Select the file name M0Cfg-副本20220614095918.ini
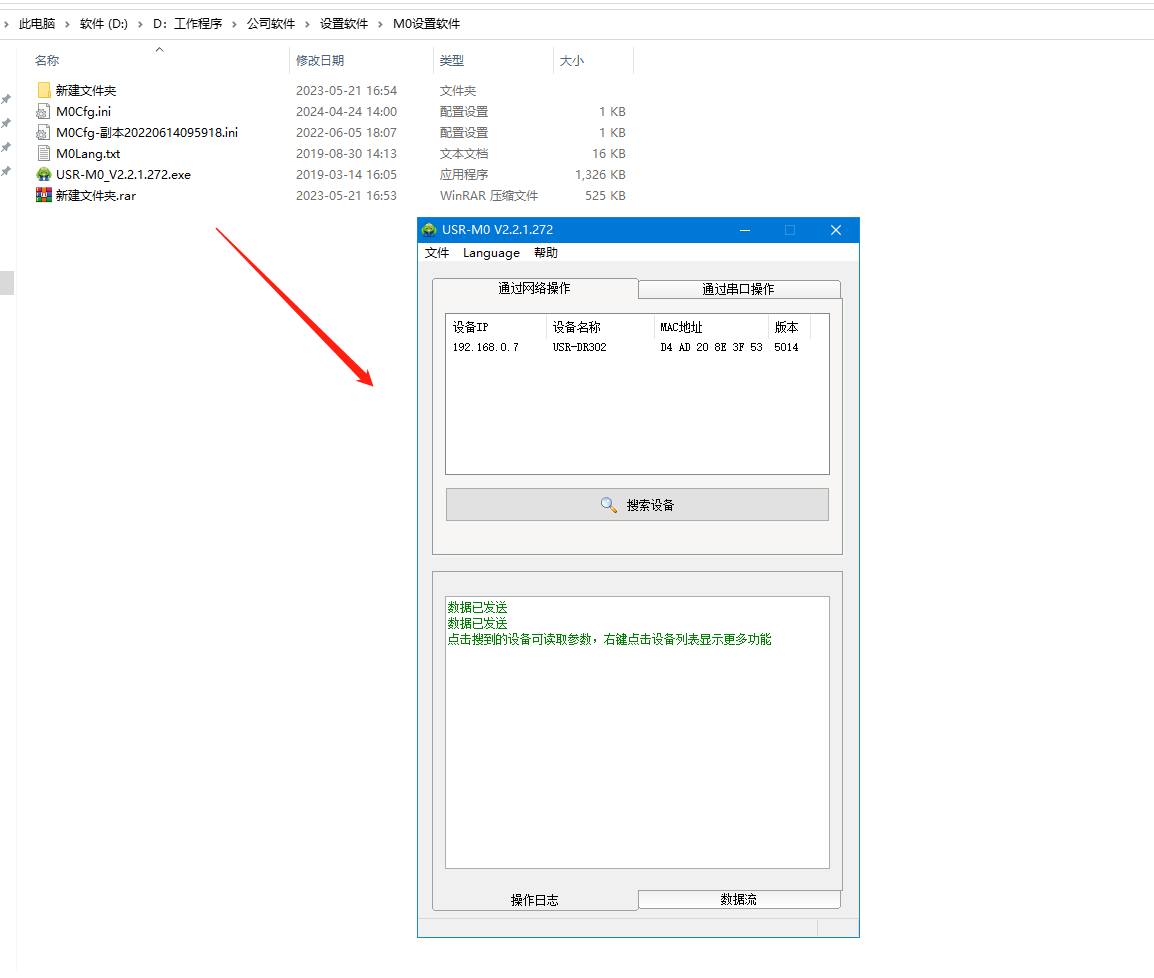Viewport: 1154px width, 978px height. tap(147, 132)
